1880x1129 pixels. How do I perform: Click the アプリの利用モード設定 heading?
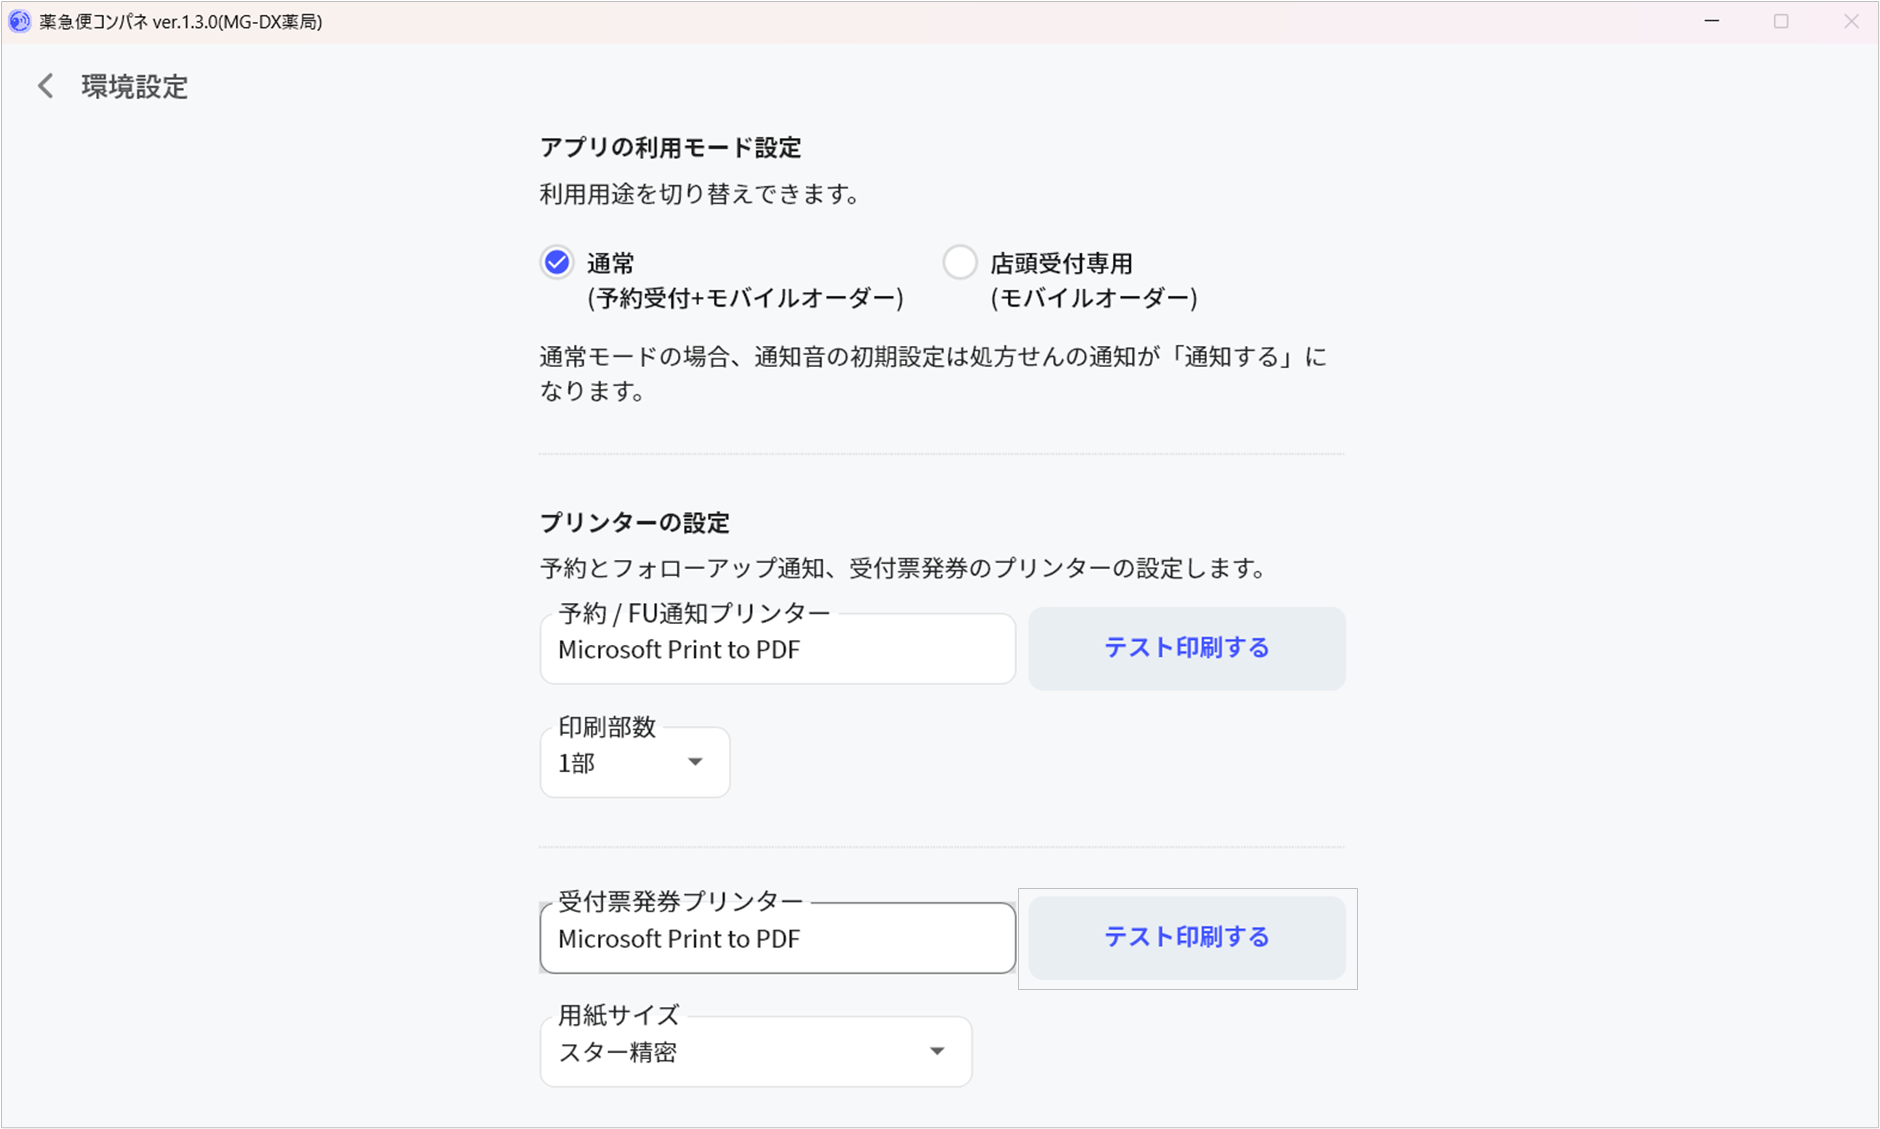(670, 148)
